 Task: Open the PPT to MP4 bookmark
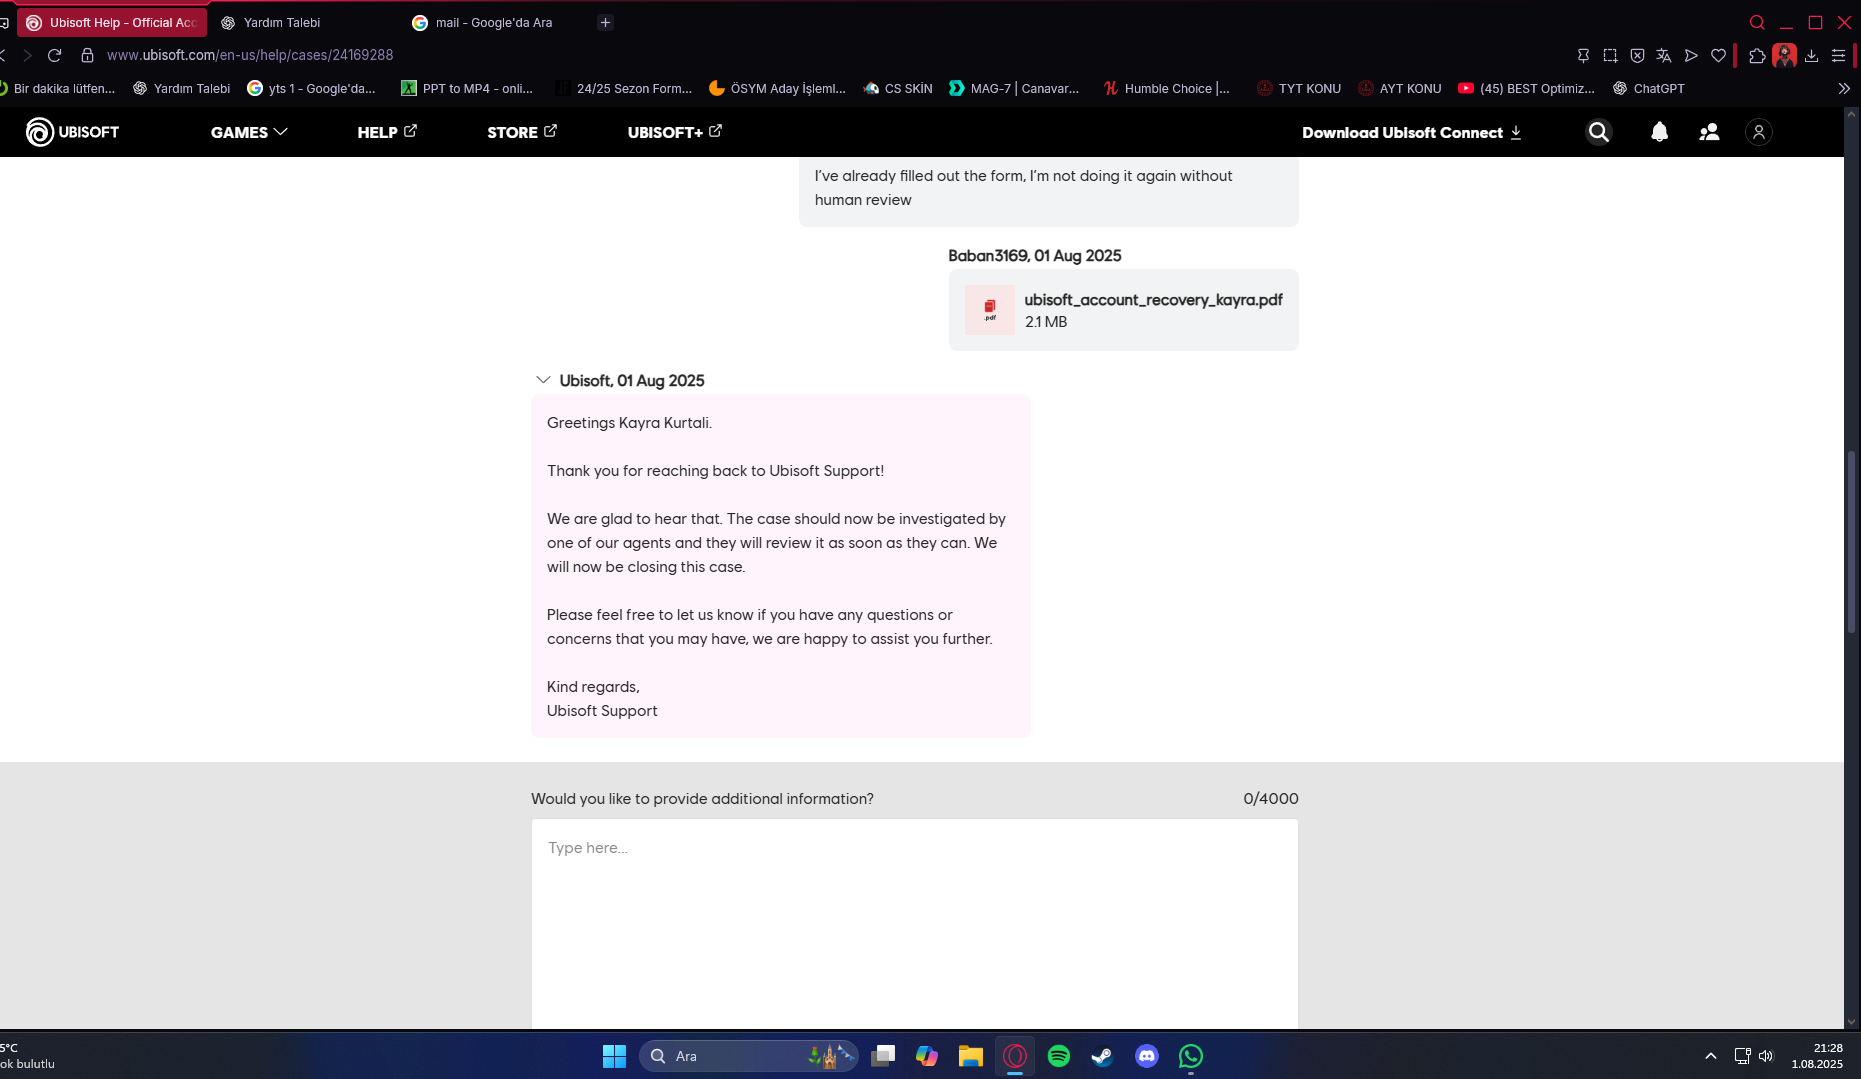coord(467,88)
